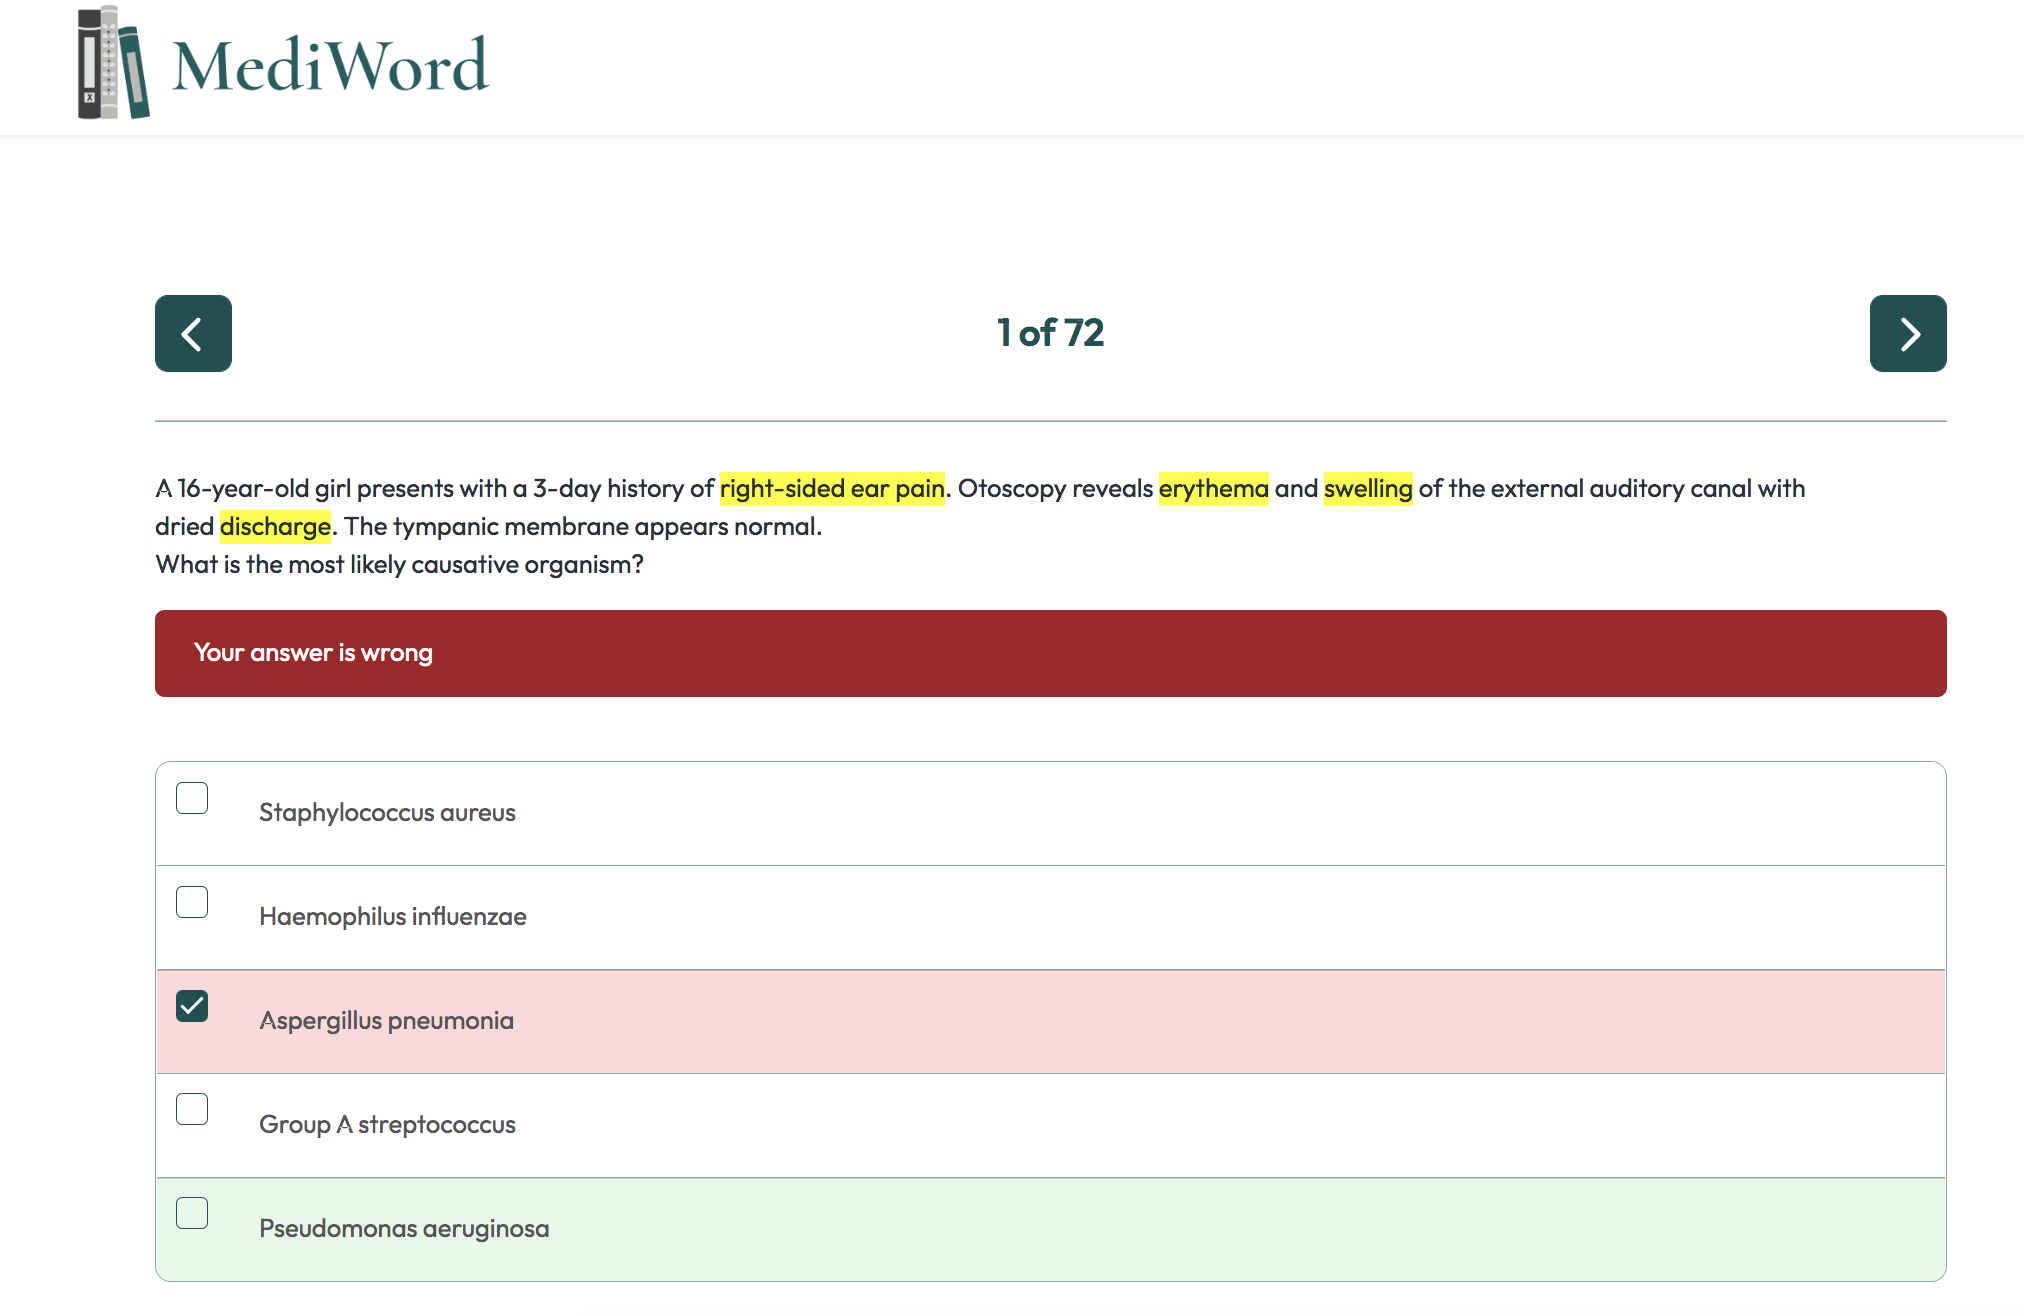
Task: Click the Aspergillus pneumonia option text
Action: tap(386, 1021)
